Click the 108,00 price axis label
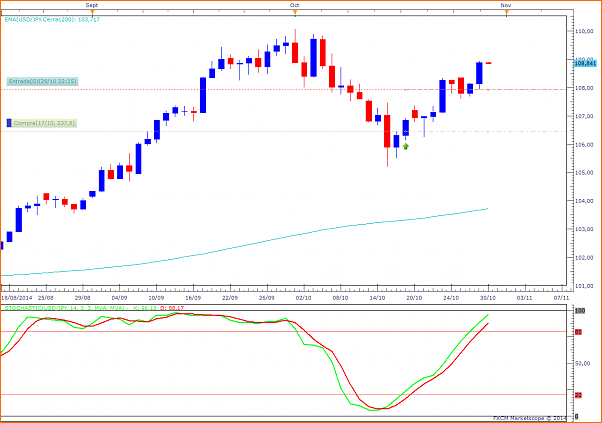This screenshot has height=423, width=602. (584, 88)
